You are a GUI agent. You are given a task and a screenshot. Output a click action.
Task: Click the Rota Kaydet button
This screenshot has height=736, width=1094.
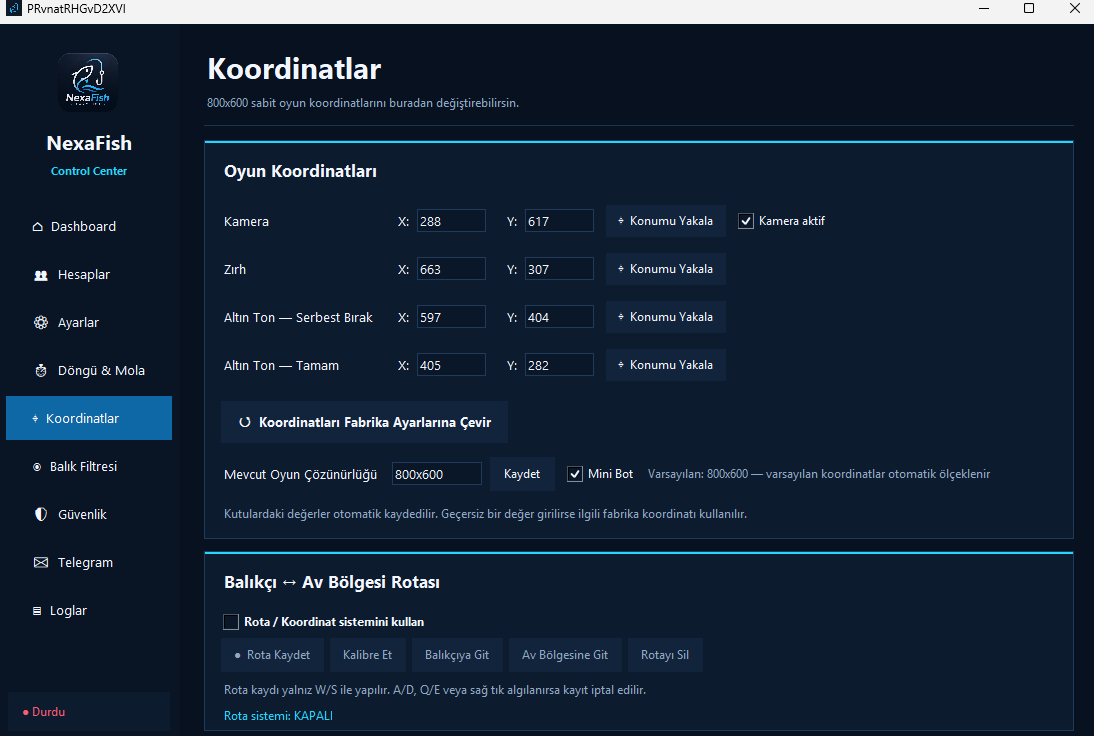272,655
